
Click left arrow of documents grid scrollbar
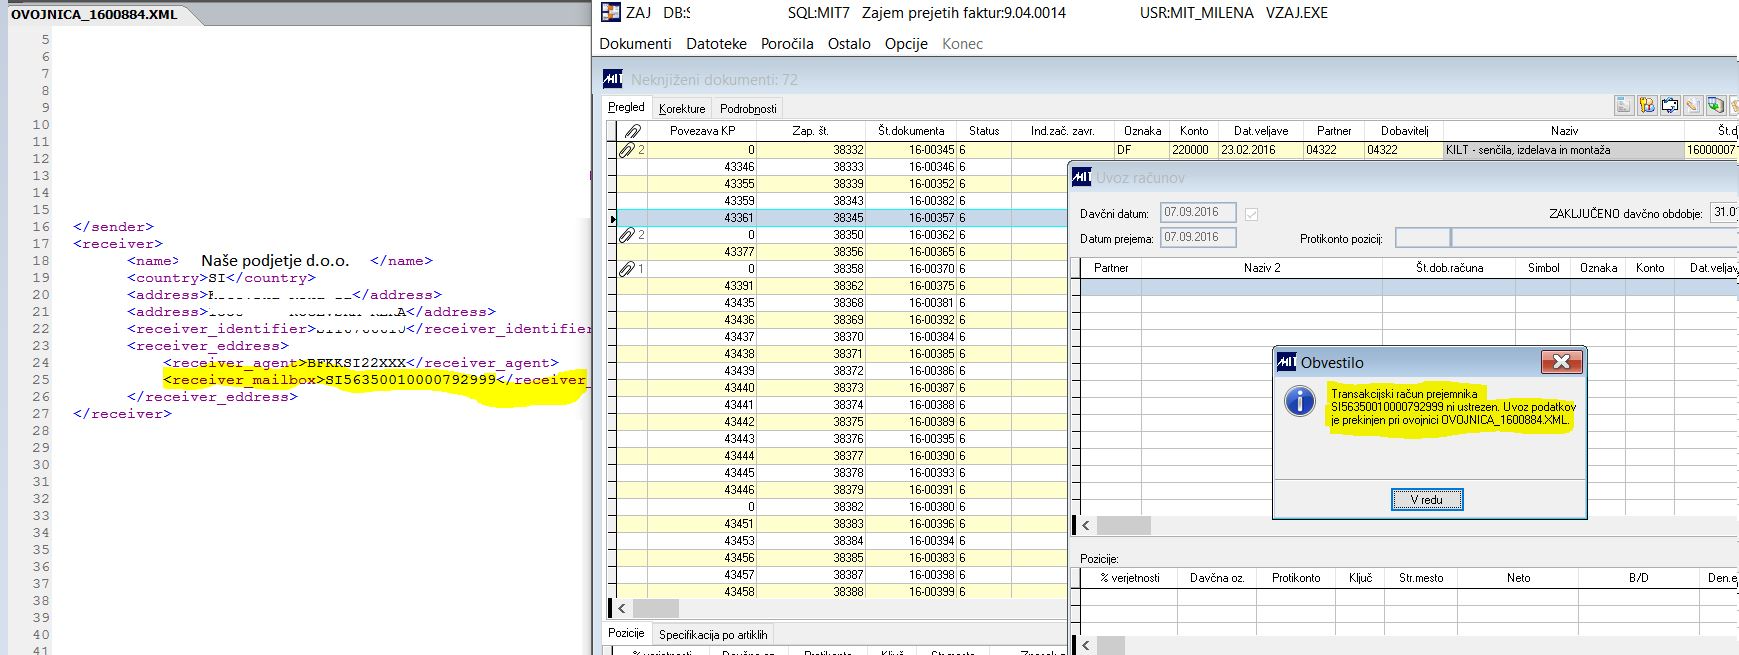pyautogui.click(x=621, y=608)
